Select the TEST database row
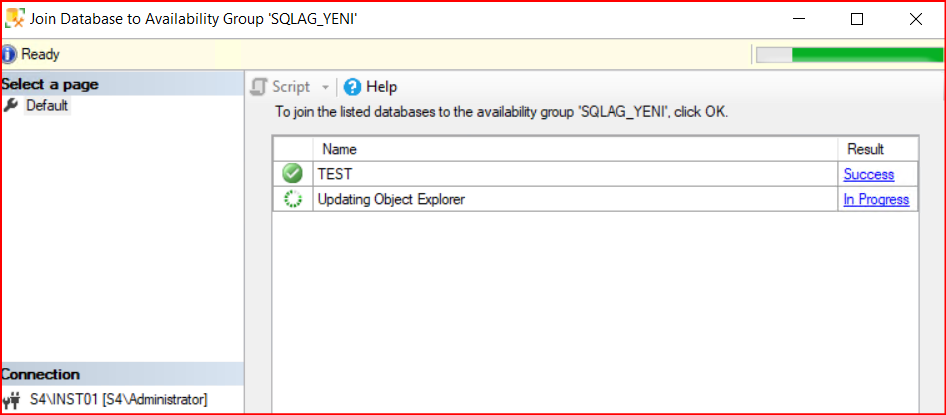The height and width of the screenshot is (415, 946). point(575,174)
